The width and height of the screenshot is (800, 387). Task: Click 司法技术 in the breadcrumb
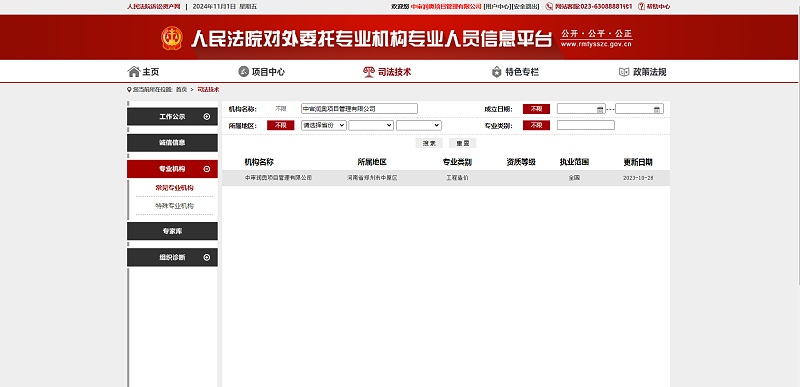click(x=208, y=89)
